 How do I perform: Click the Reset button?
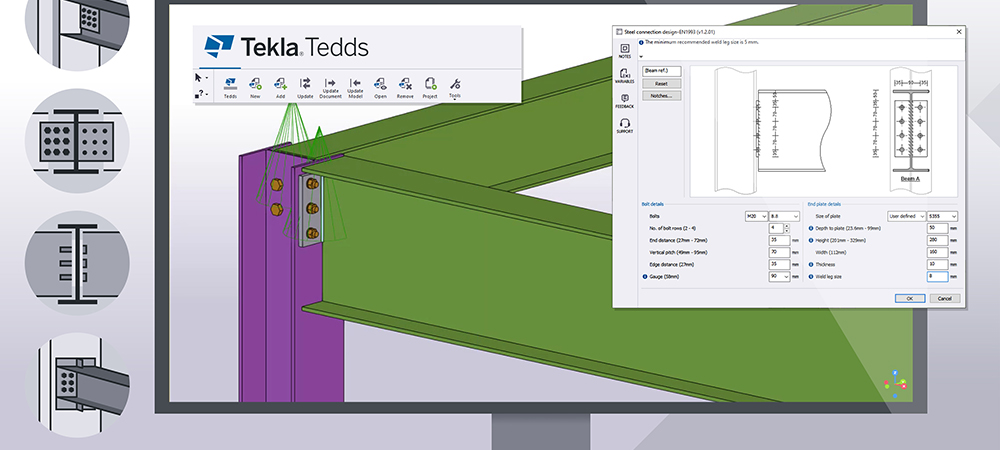pyautogui.click(x=661, y=83)
